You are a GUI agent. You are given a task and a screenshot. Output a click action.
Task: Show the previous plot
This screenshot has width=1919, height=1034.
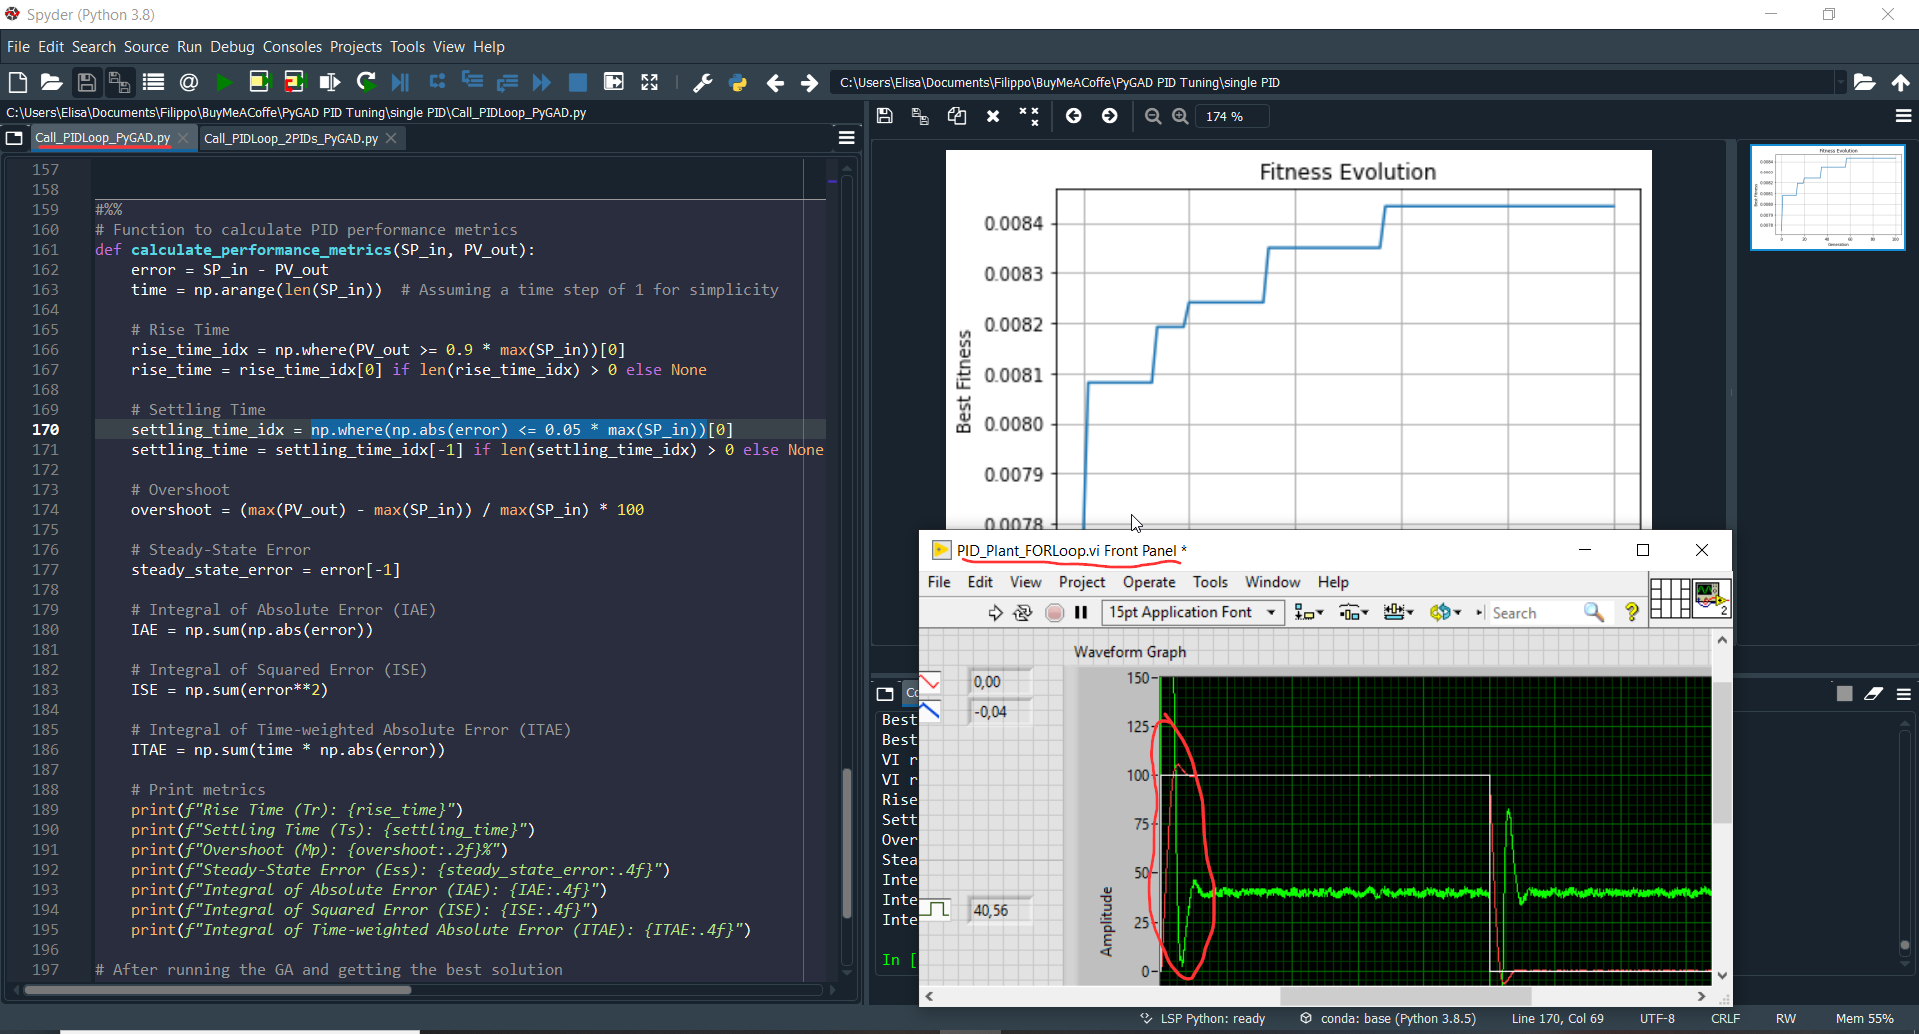point(1073,116)
